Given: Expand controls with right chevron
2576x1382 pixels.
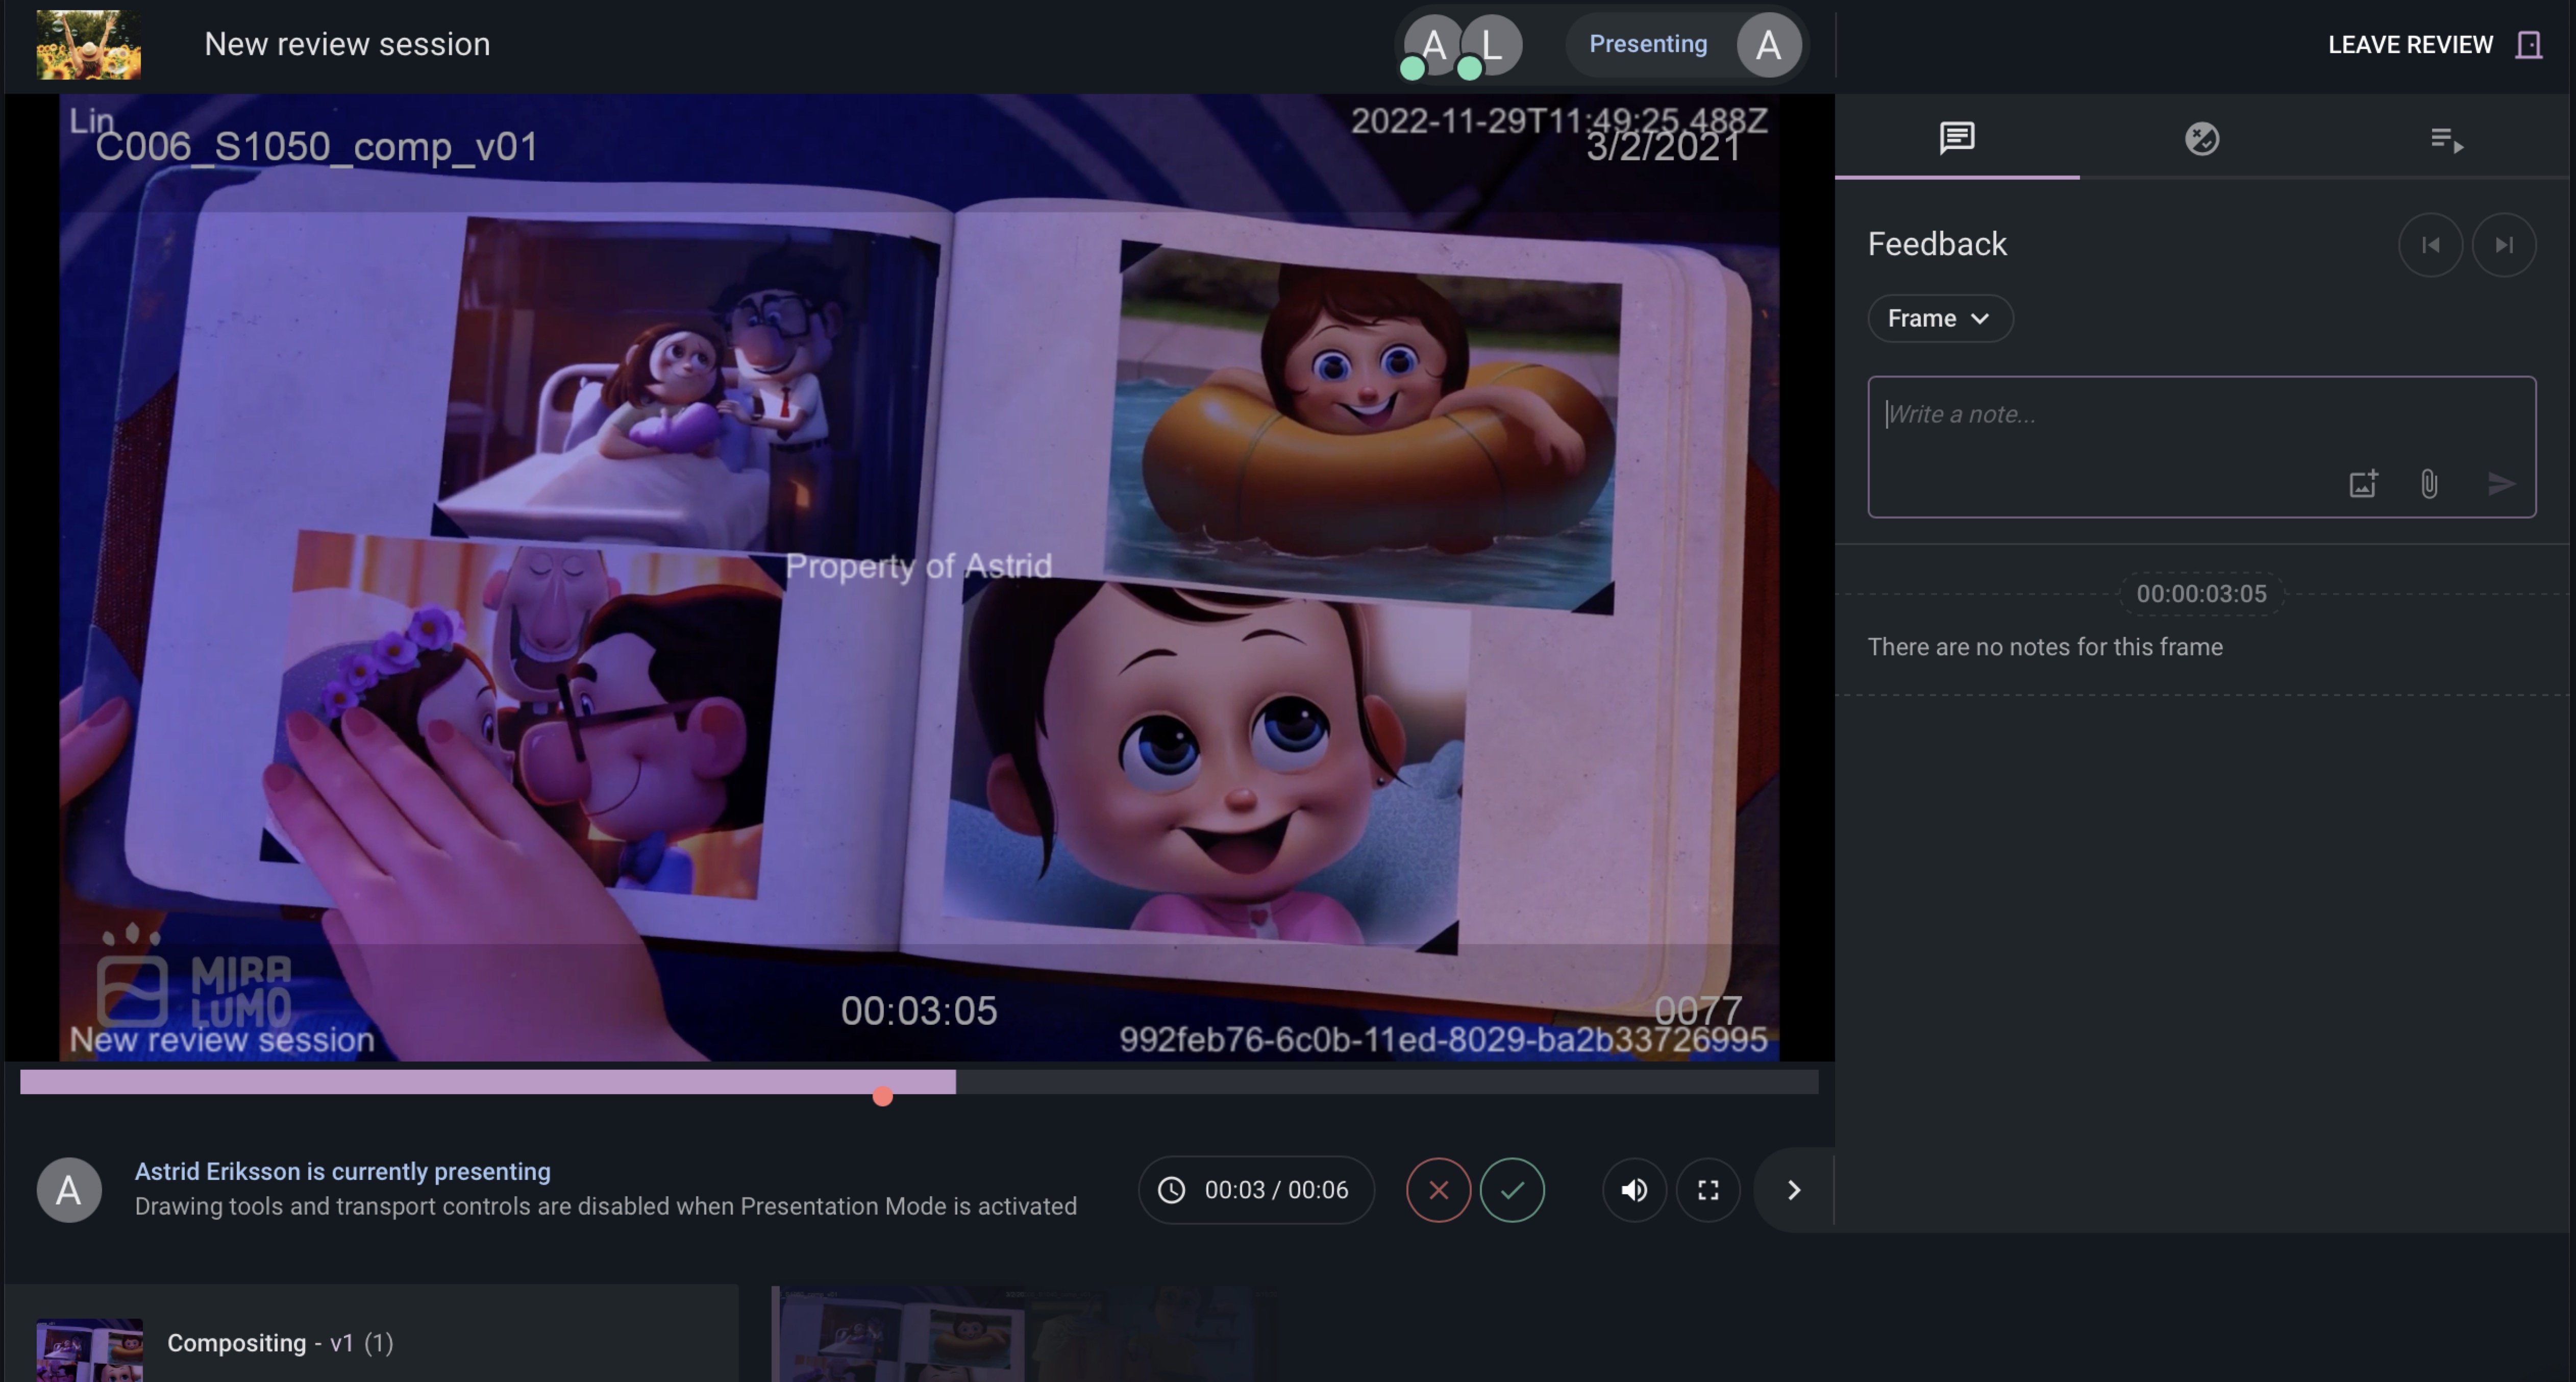Looking at the screenshot, I should click(x=1793, y=1190).
